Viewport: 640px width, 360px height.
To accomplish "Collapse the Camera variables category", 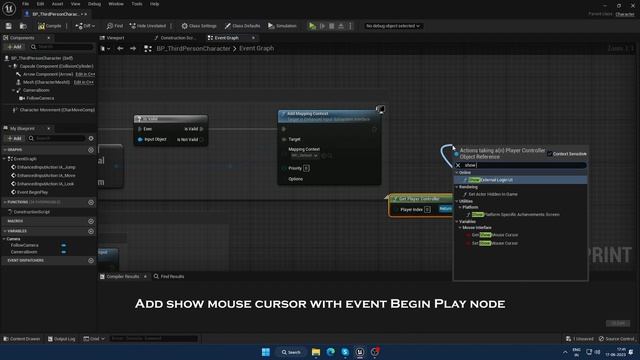I will (x=4, y=239).
